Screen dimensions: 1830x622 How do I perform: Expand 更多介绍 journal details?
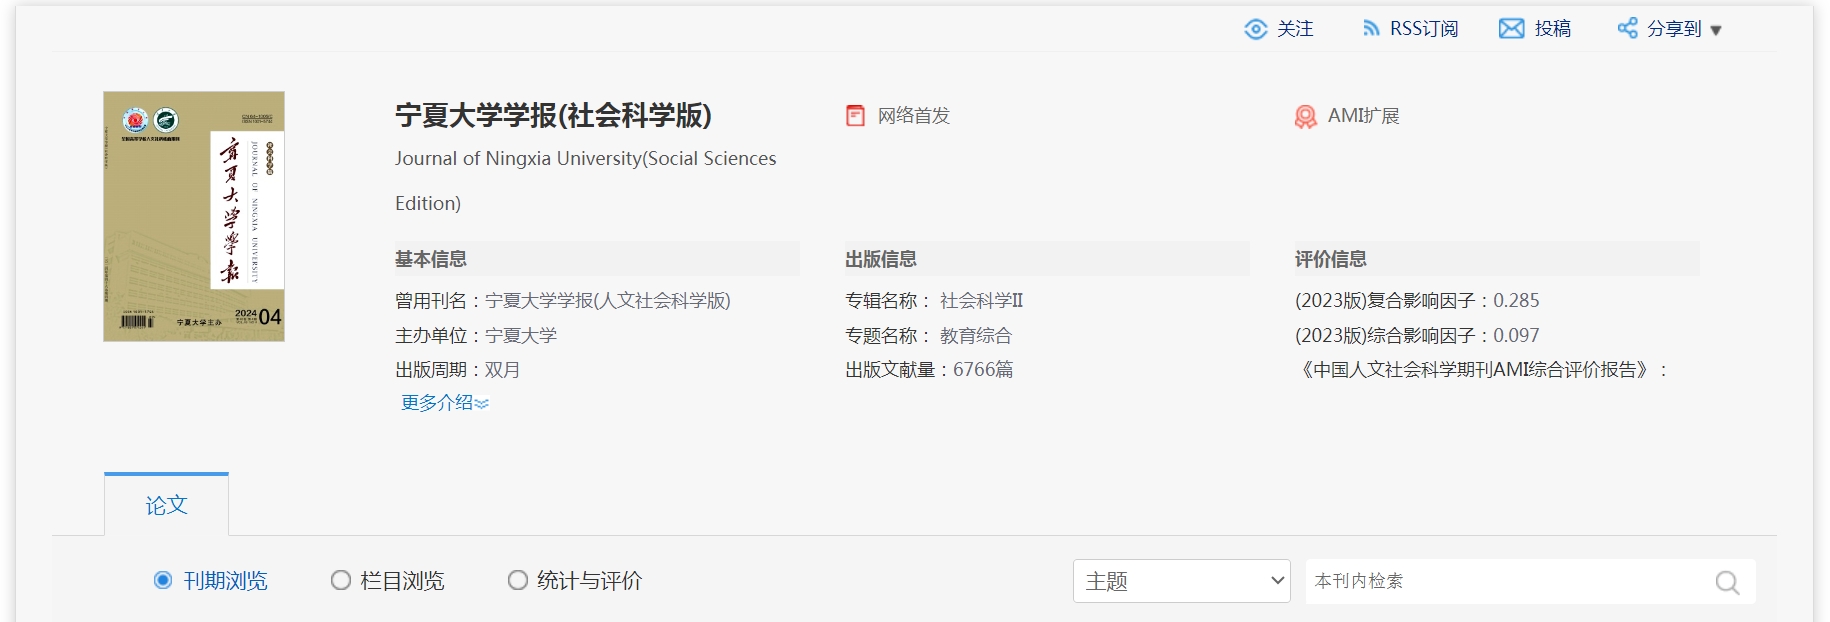coord(444,403)
